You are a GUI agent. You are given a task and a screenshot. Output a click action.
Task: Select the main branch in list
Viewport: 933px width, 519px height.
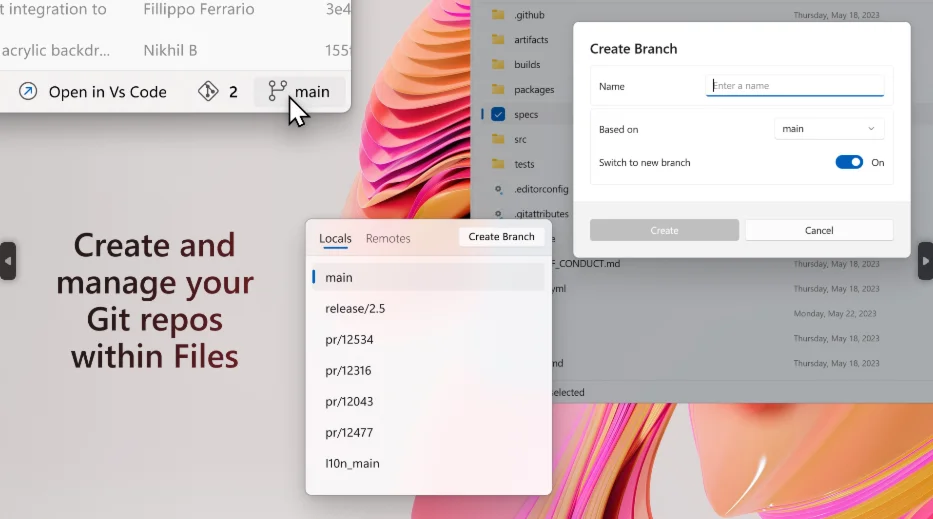click(x=428, y=277)
